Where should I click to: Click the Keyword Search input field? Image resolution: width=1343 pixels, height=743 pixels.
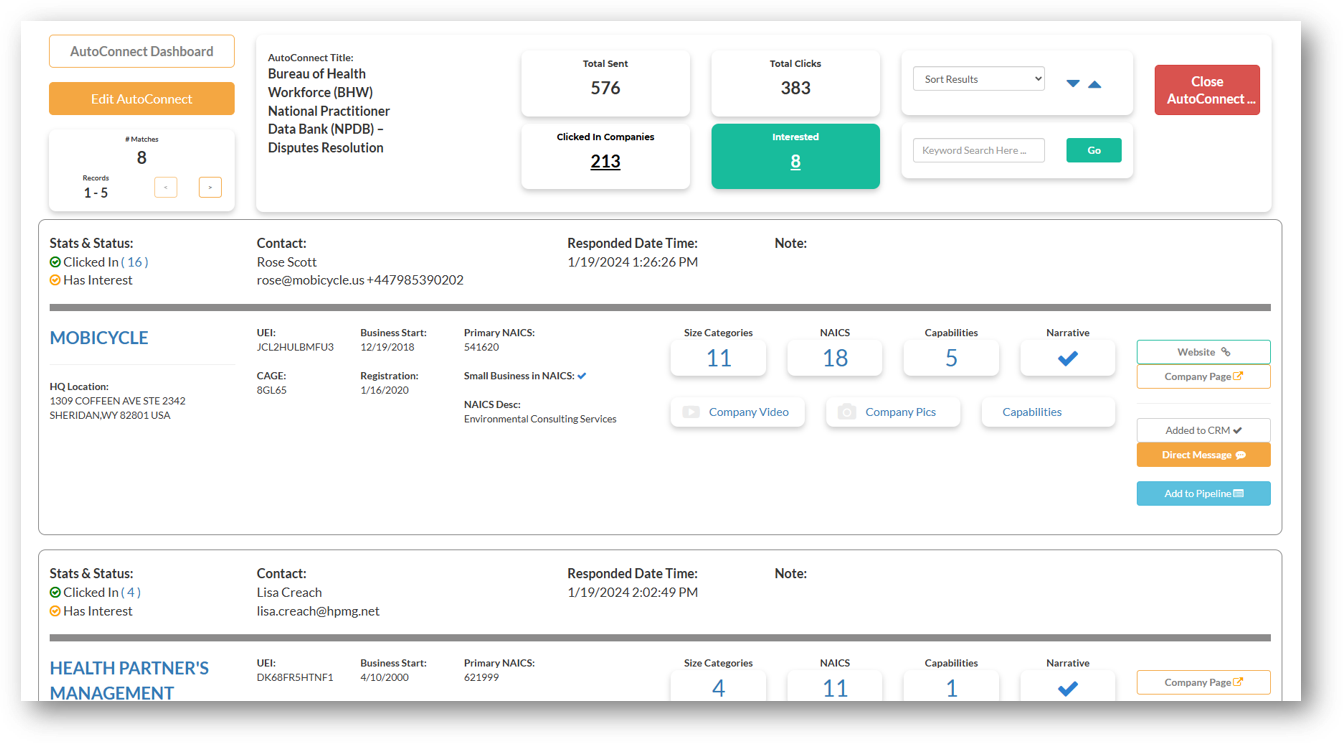click(978, 150)
